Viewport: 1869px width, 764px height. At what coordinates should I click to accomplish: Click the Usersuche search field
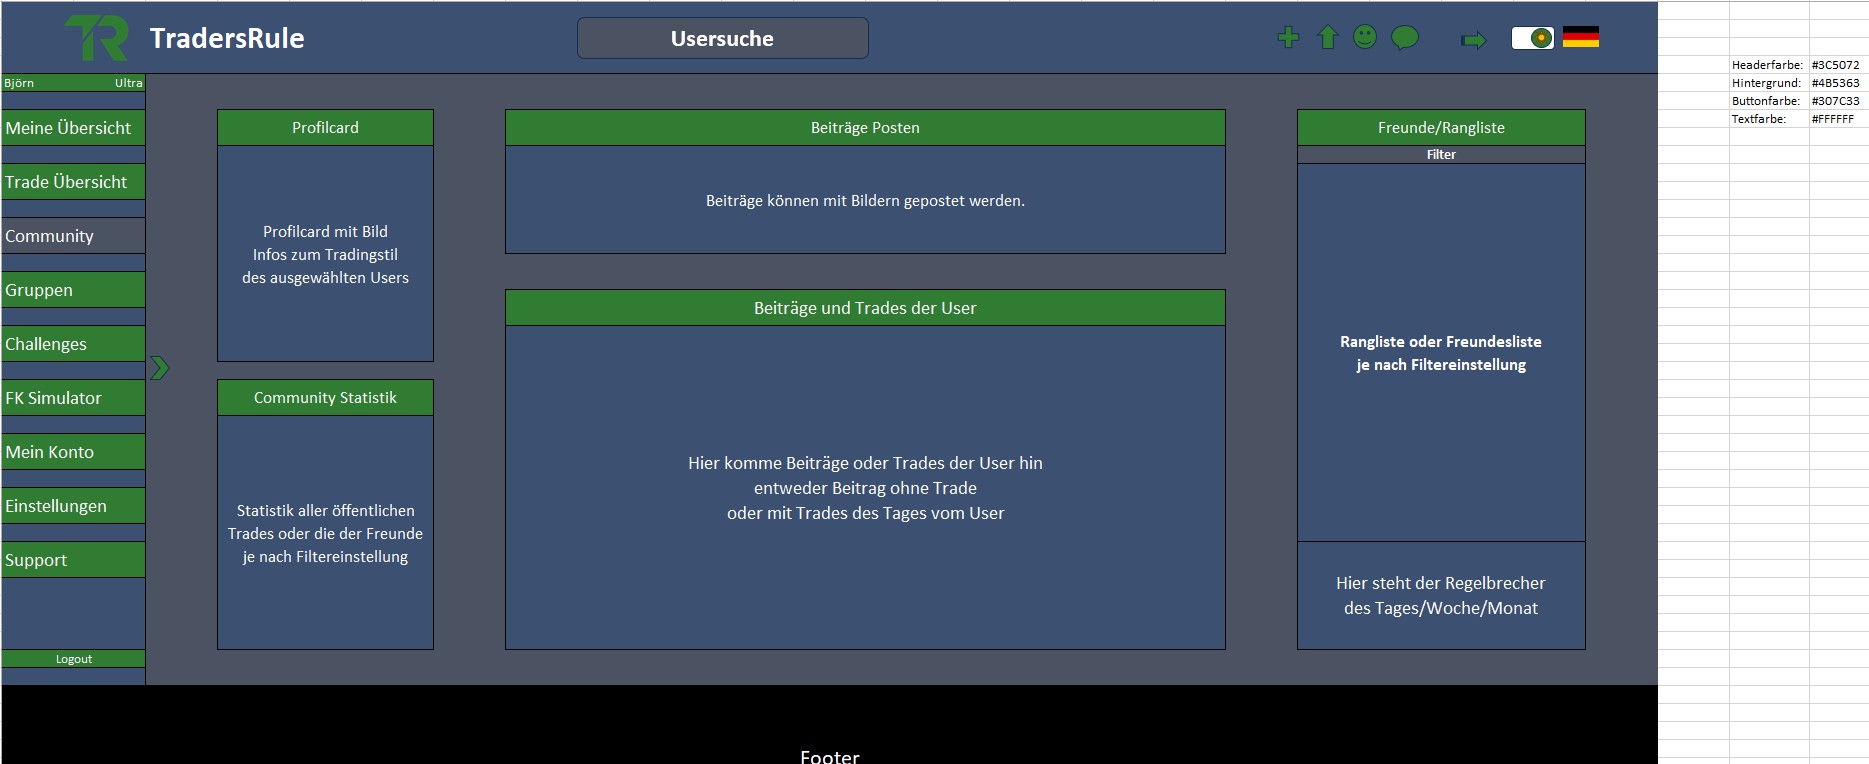[722, 39]
